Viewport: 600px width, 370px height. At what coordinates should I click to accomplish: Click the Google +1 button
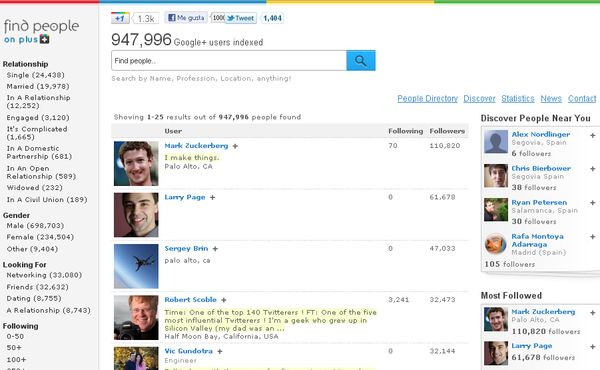pyautogui.click(x=120, y=18)
